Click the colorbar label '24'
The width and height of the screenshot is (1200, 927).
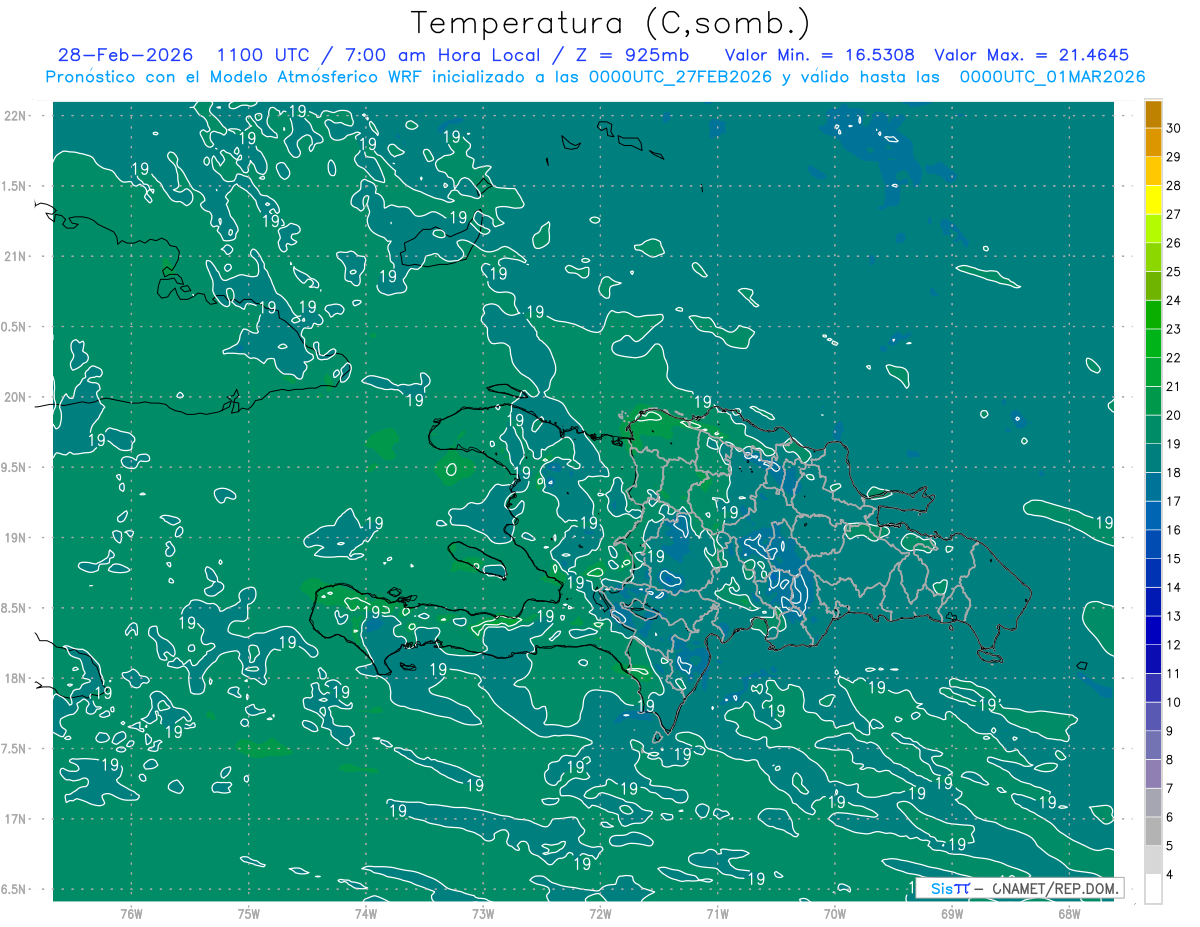1174,300
